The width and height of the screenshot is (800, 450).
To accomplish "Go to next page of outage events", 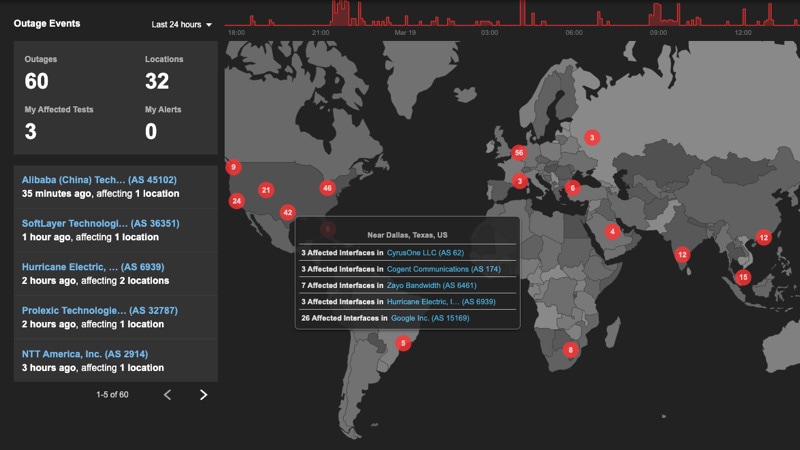I will [x=204, y=395].
